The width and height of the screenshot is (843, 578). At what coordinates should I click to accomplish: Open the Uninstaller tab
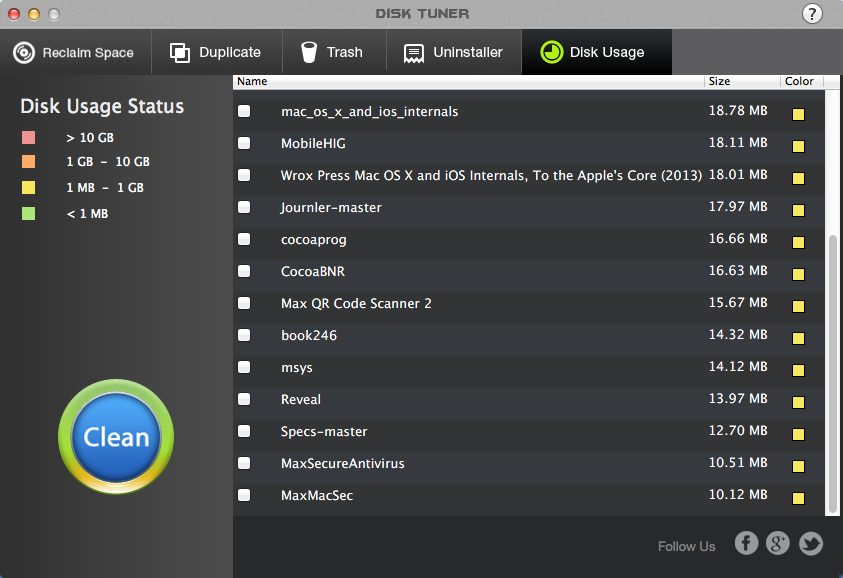(x=454, y=52)
